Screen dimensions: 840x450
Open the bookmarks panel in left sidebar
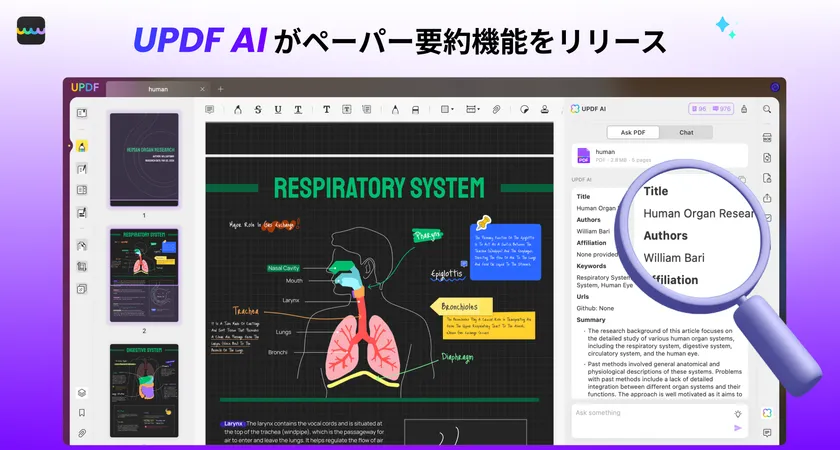(x=82, y=413)
